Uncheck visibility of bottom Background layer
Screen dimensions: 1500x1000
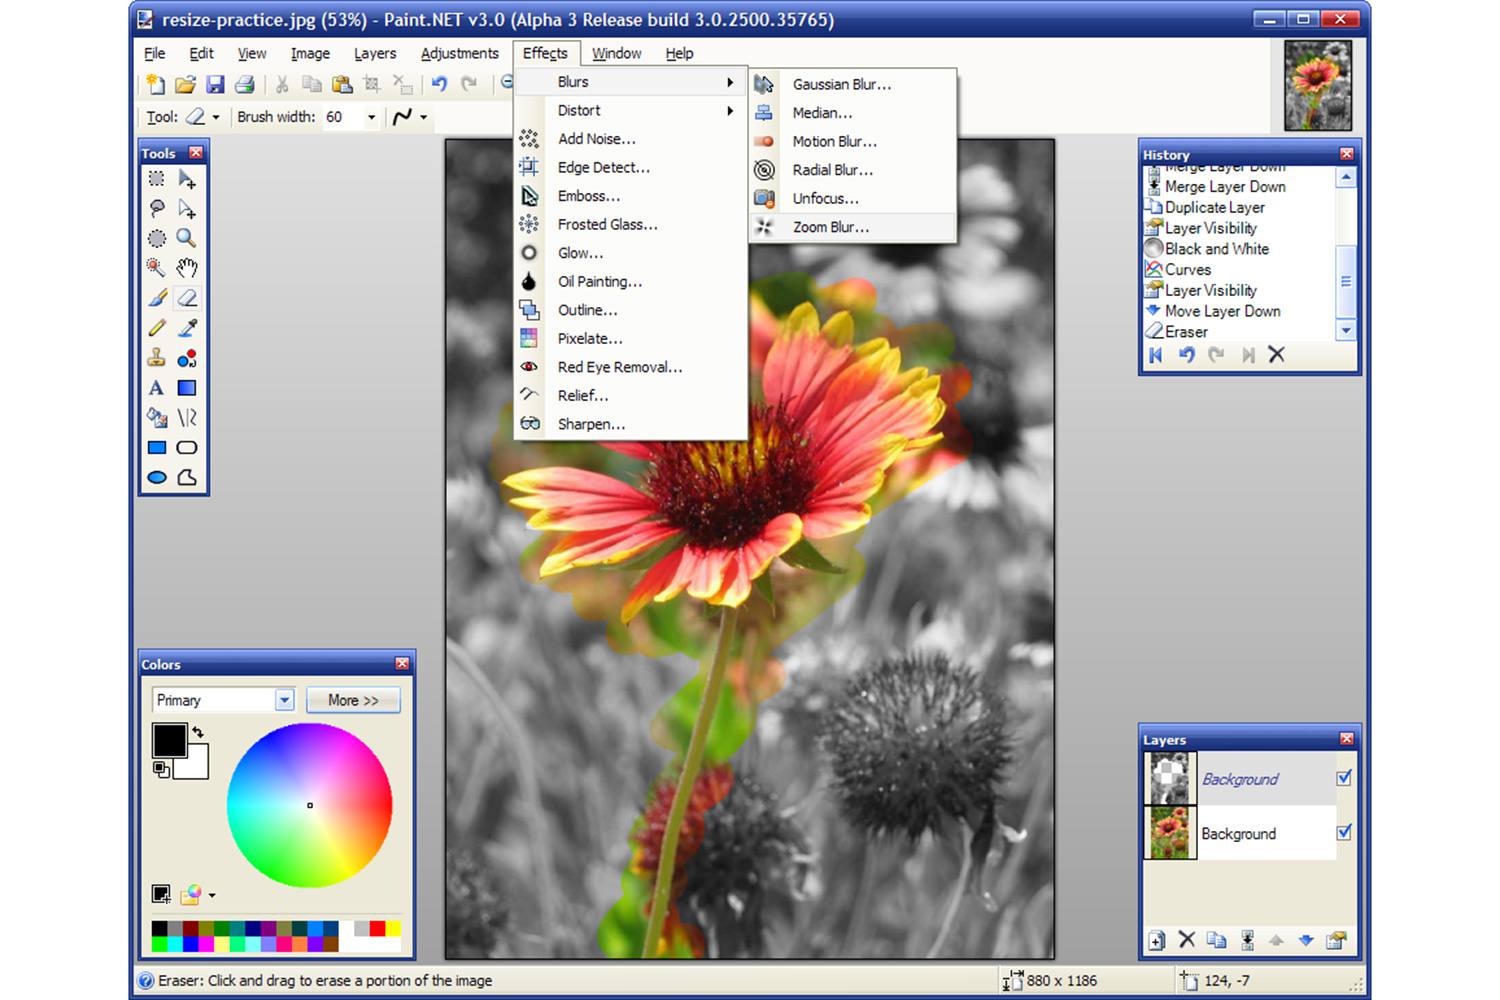(1344, 832)
